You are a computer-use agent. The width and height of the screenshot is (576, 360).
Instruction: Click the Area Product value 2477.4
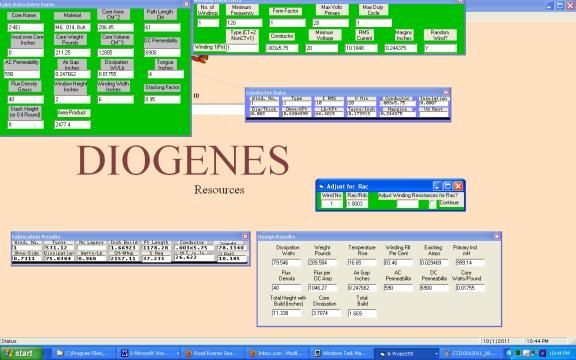point(72,125)
